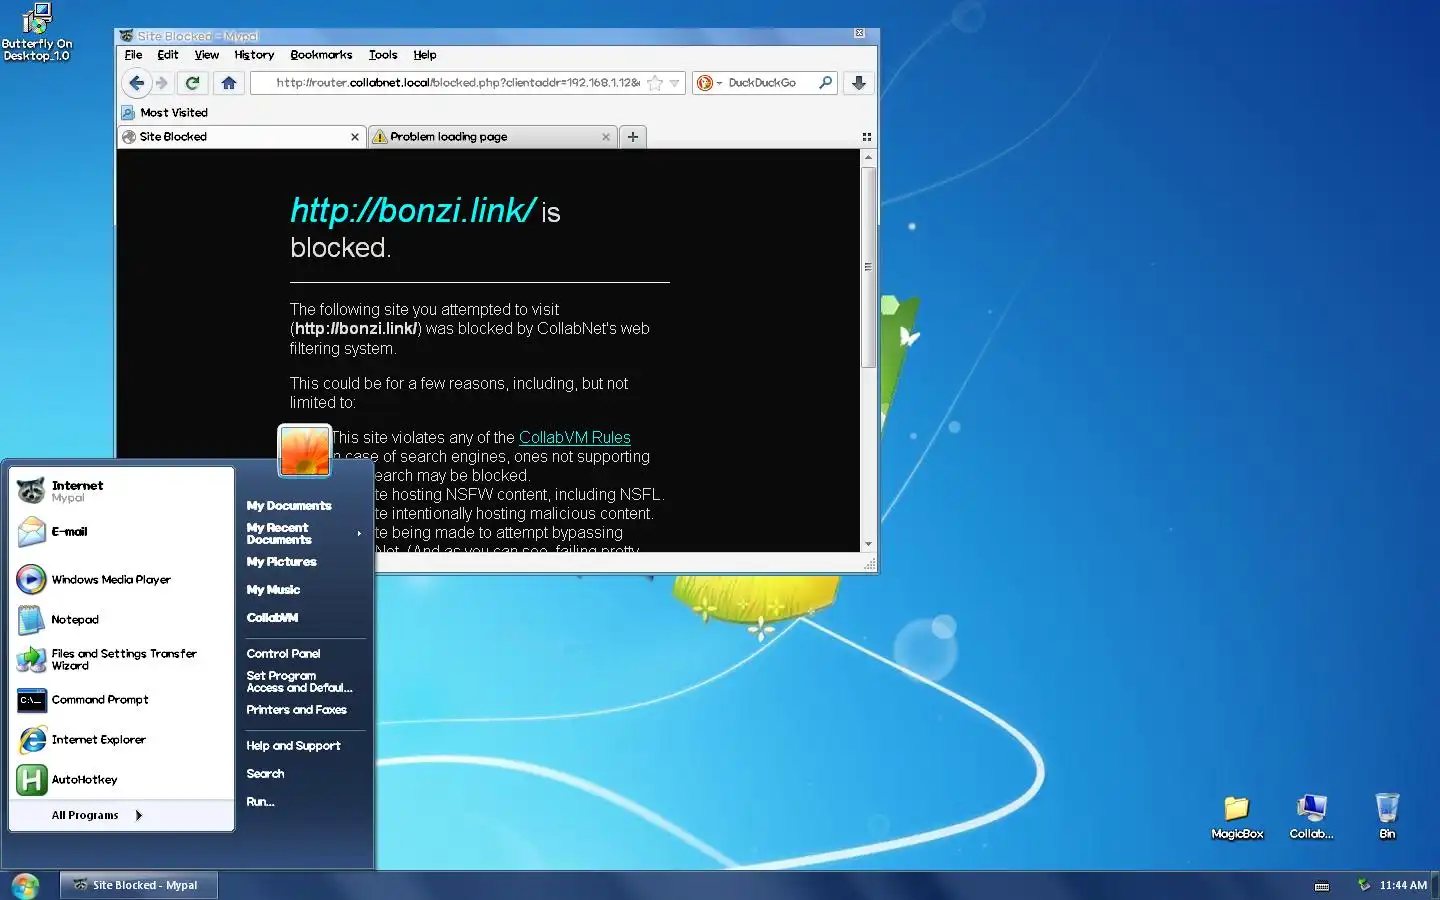Go back using the browser back arrow
The height and width of the screenshot is (900, 1440).
[137, 83]
